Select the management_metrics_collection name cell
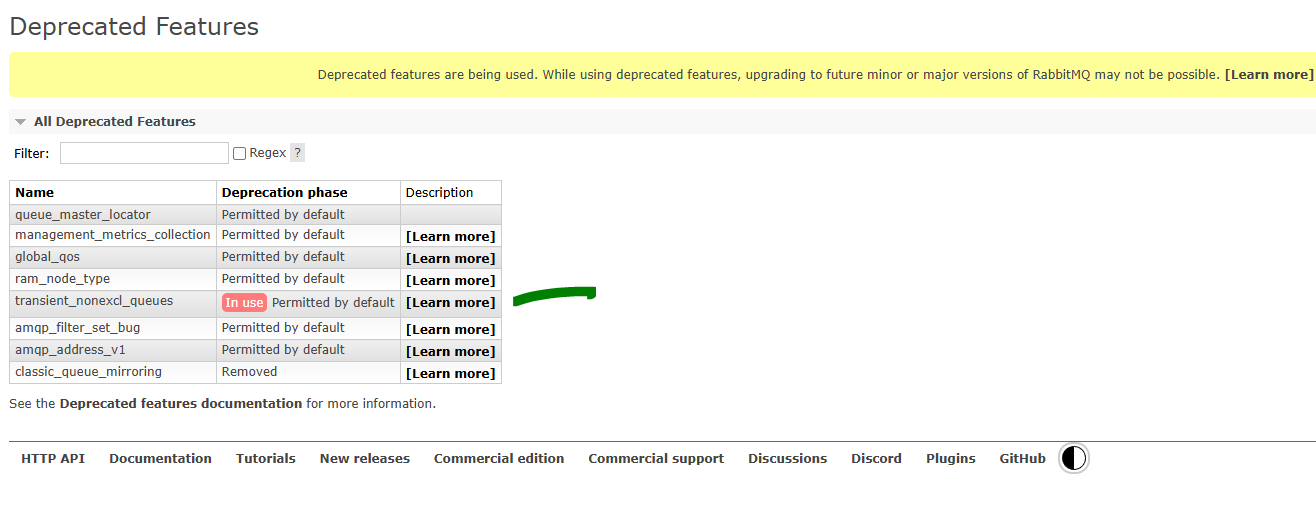Viewport: 1316px width, 521px height. (113, 235)
